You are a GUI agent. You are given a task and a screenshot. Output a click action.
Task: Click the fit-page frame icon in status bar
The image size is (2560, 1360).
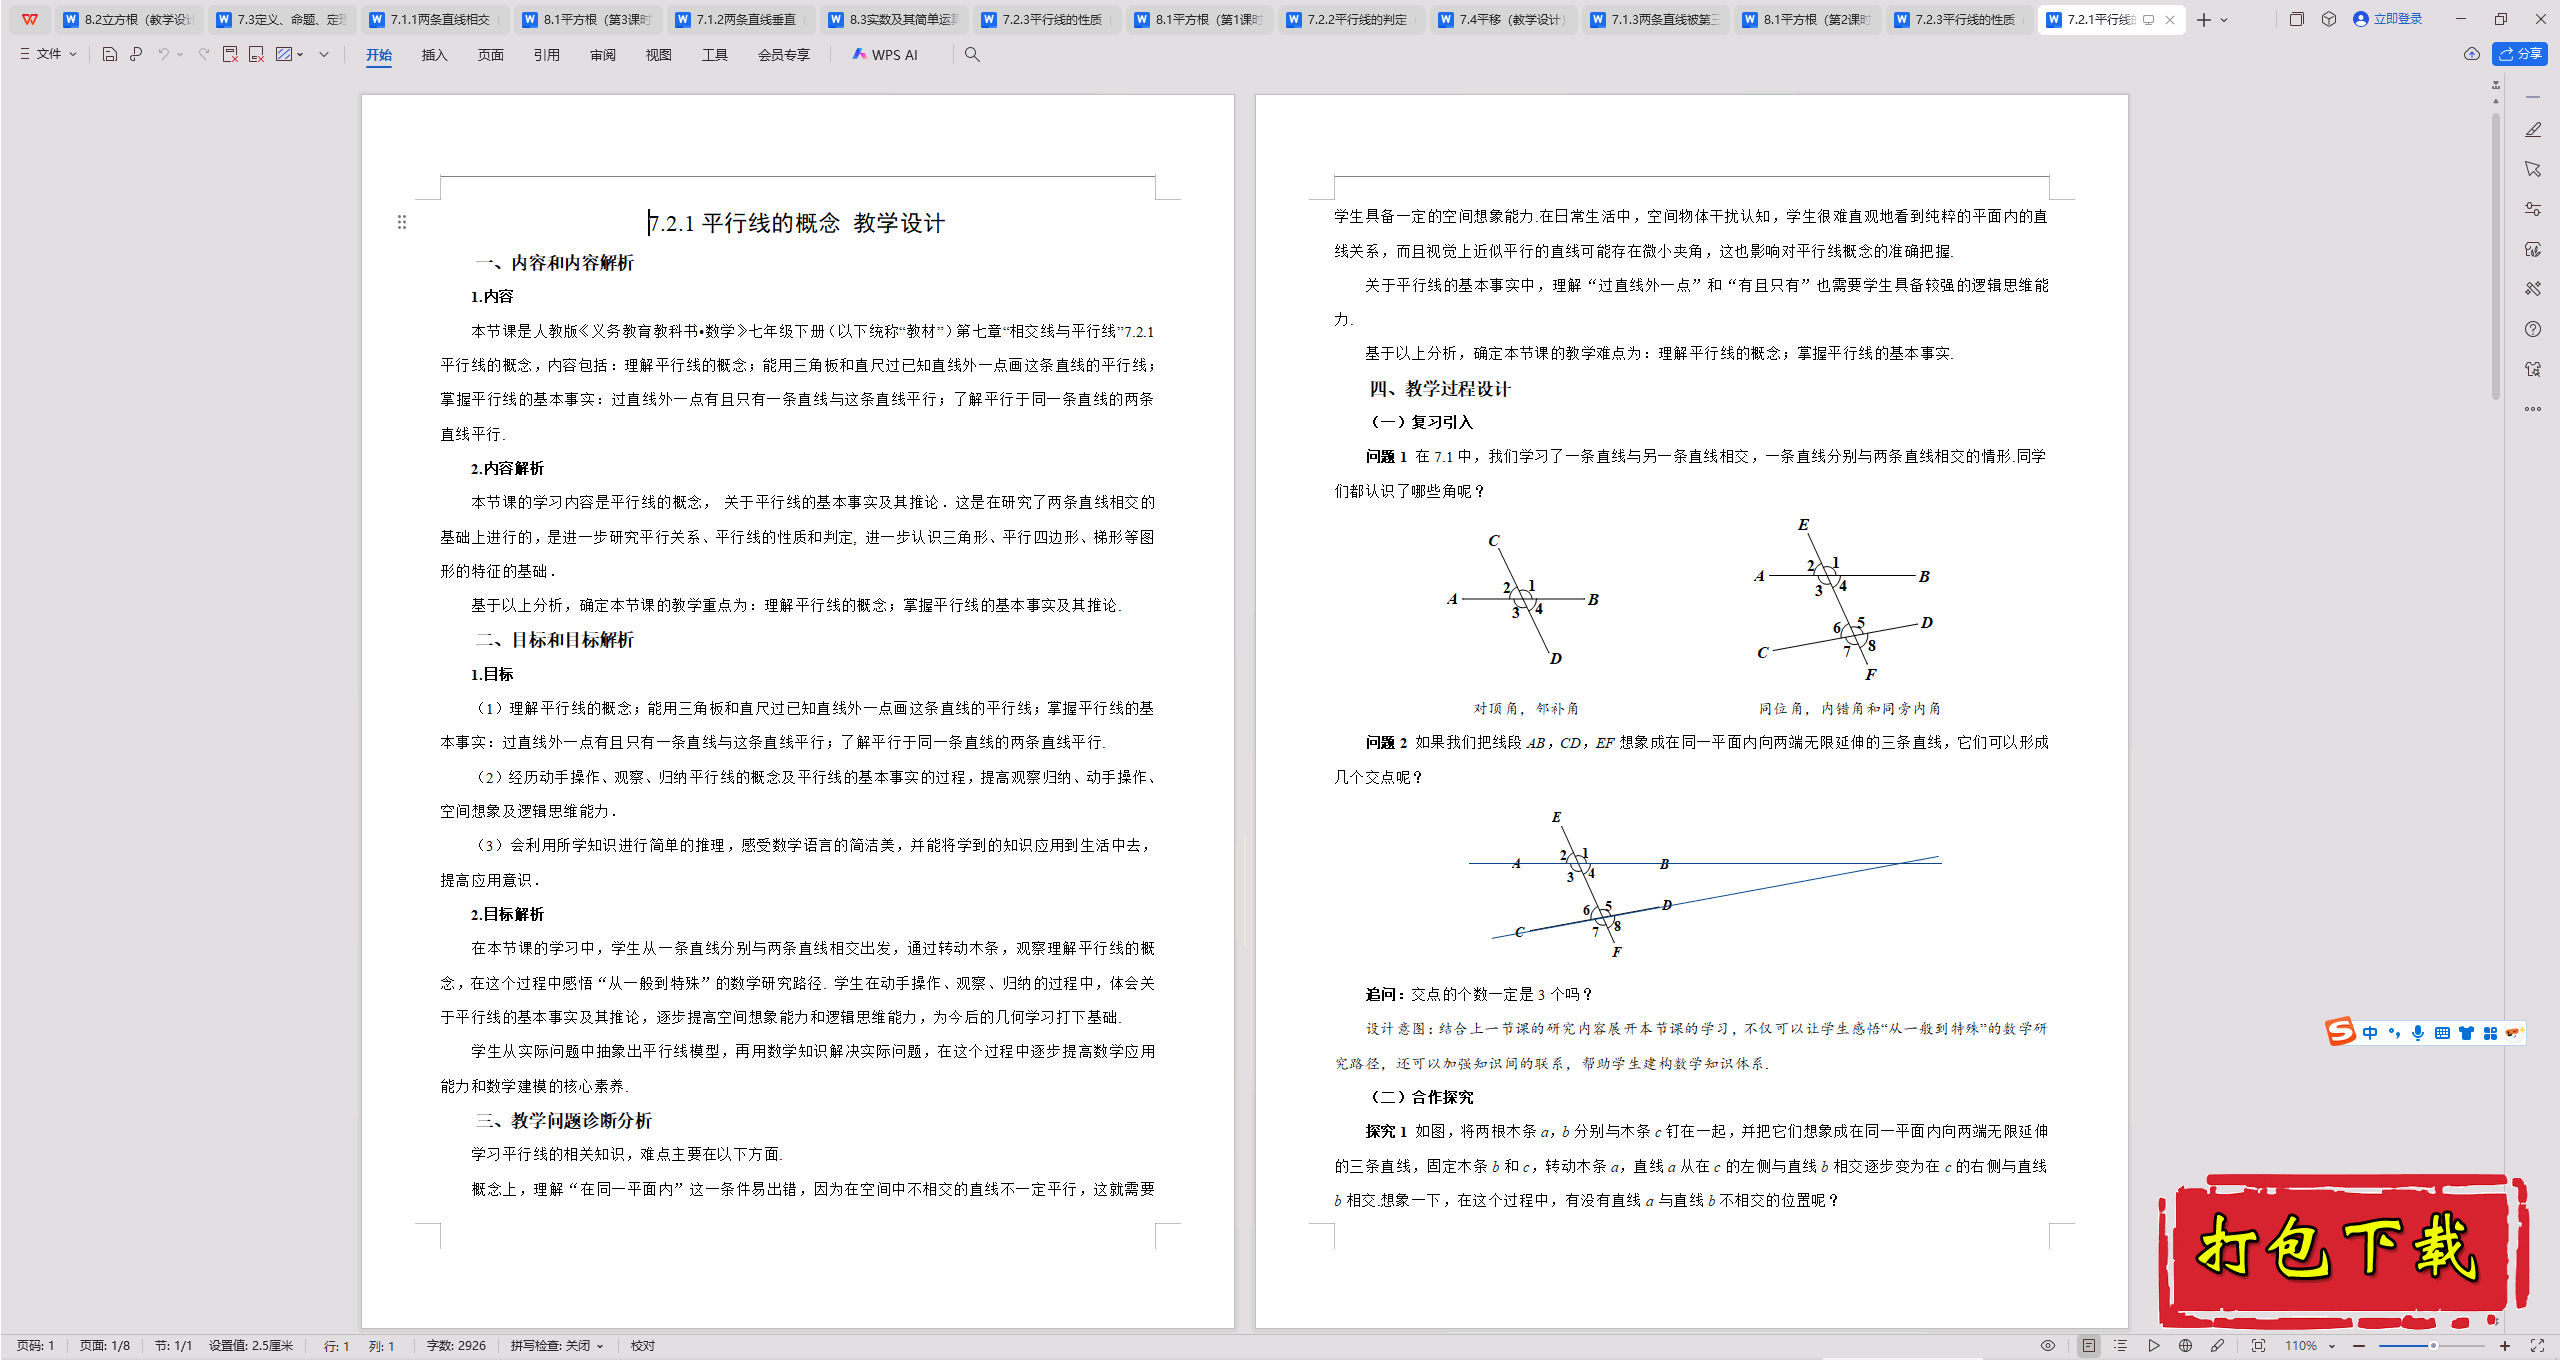pos(2259,1346)
